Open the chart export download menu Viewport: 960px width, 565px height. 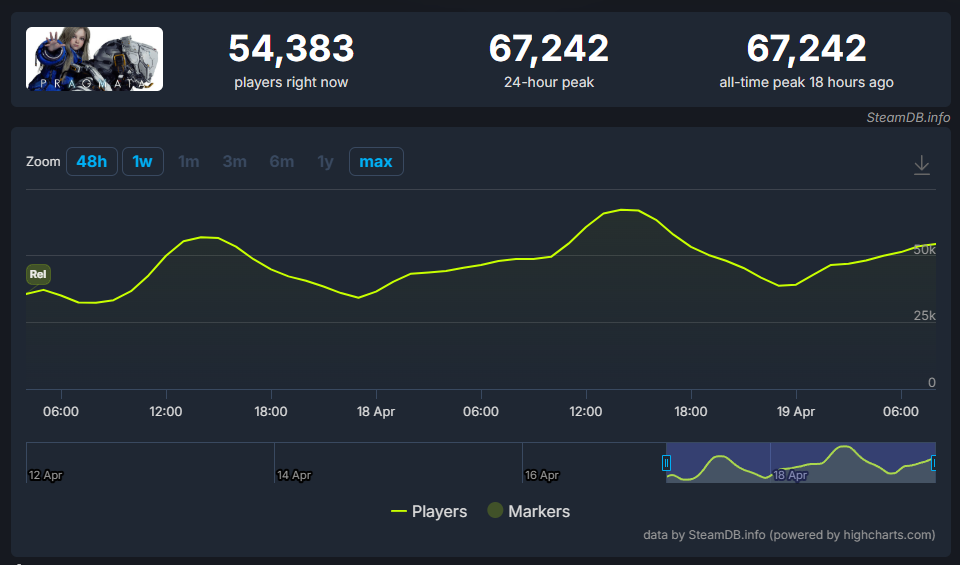point(922,165)
